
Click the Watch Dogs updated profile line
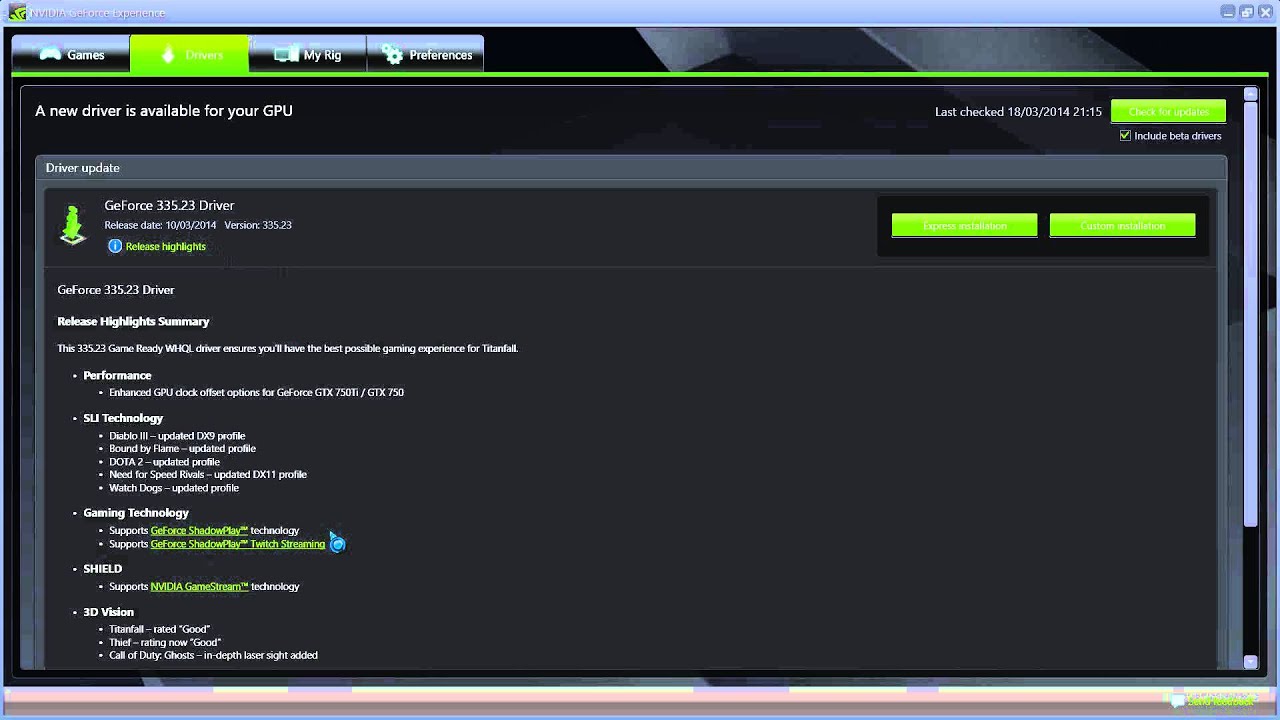[174, 488]
